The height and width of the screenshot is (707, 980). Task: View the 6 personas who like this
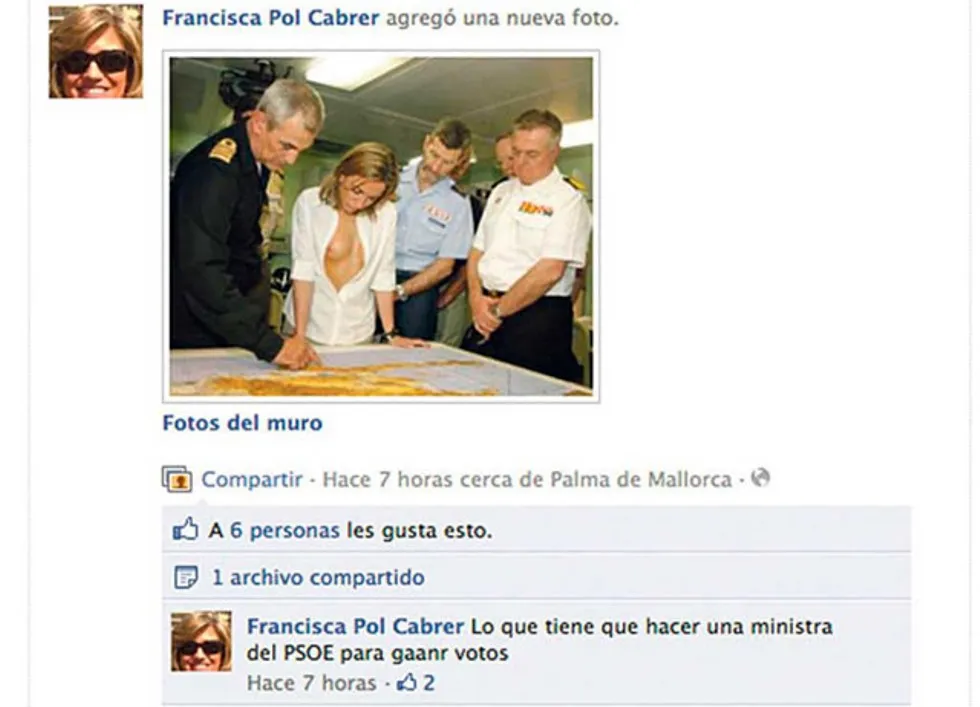coord(284,531)
